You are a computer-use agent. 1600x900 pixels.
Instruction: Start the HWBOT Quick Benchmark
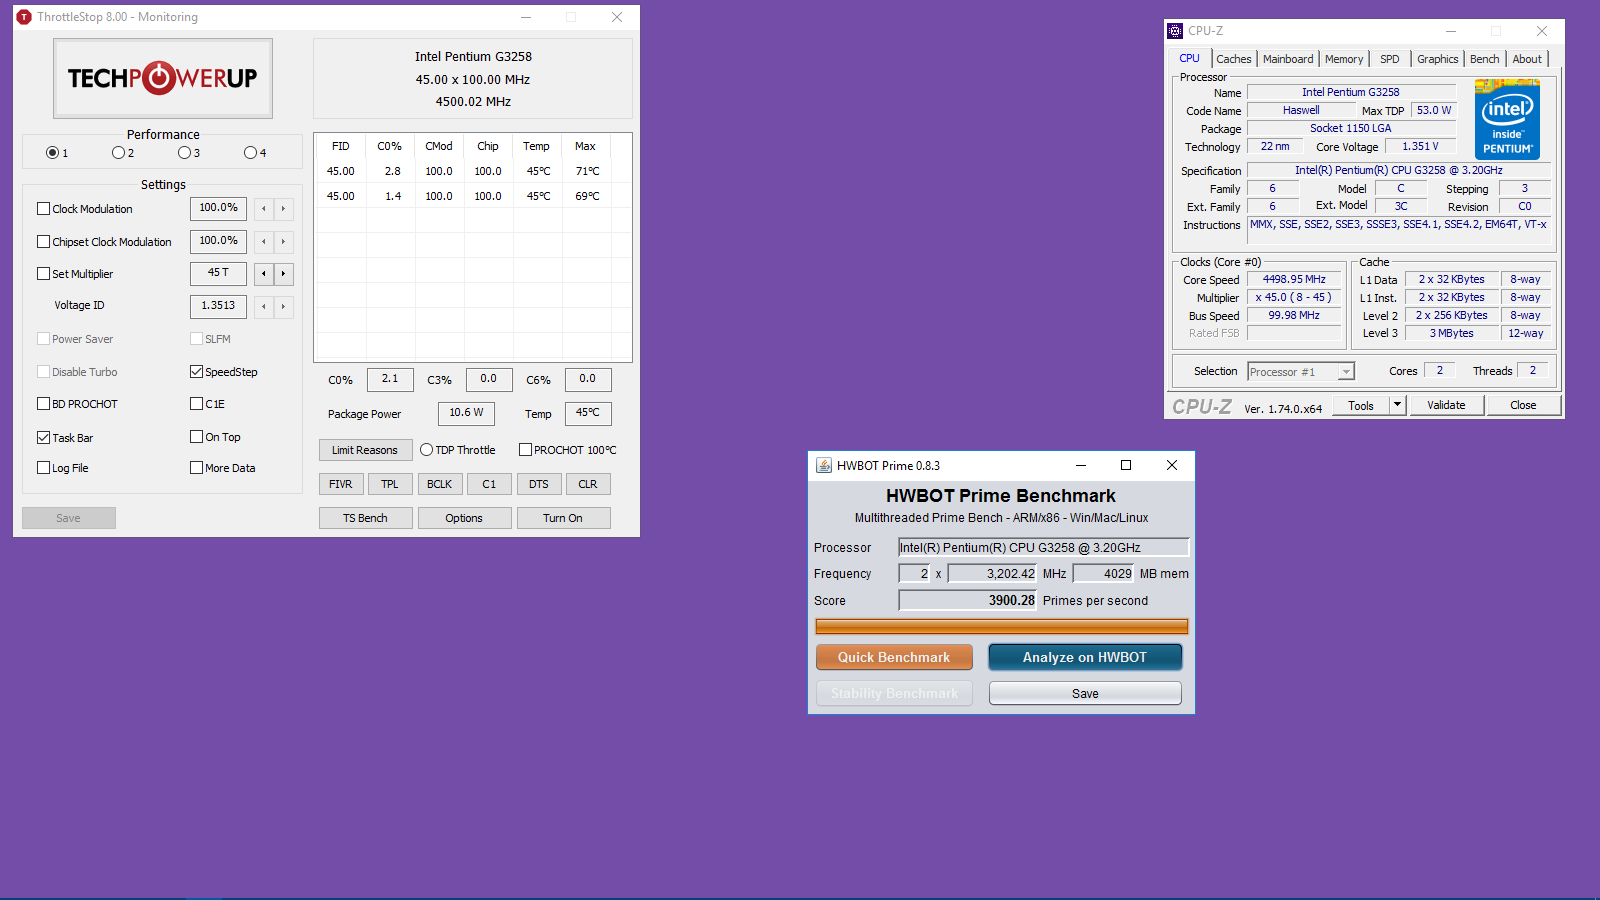point(894,657)
